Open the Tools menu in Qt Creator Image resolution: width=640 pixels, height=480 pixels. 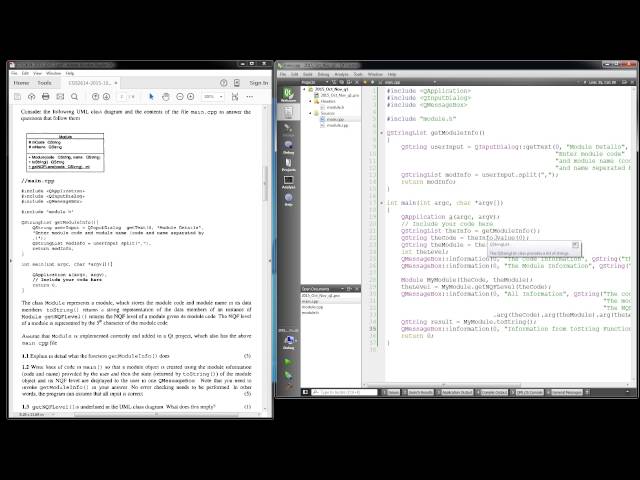tap(358, 74)
